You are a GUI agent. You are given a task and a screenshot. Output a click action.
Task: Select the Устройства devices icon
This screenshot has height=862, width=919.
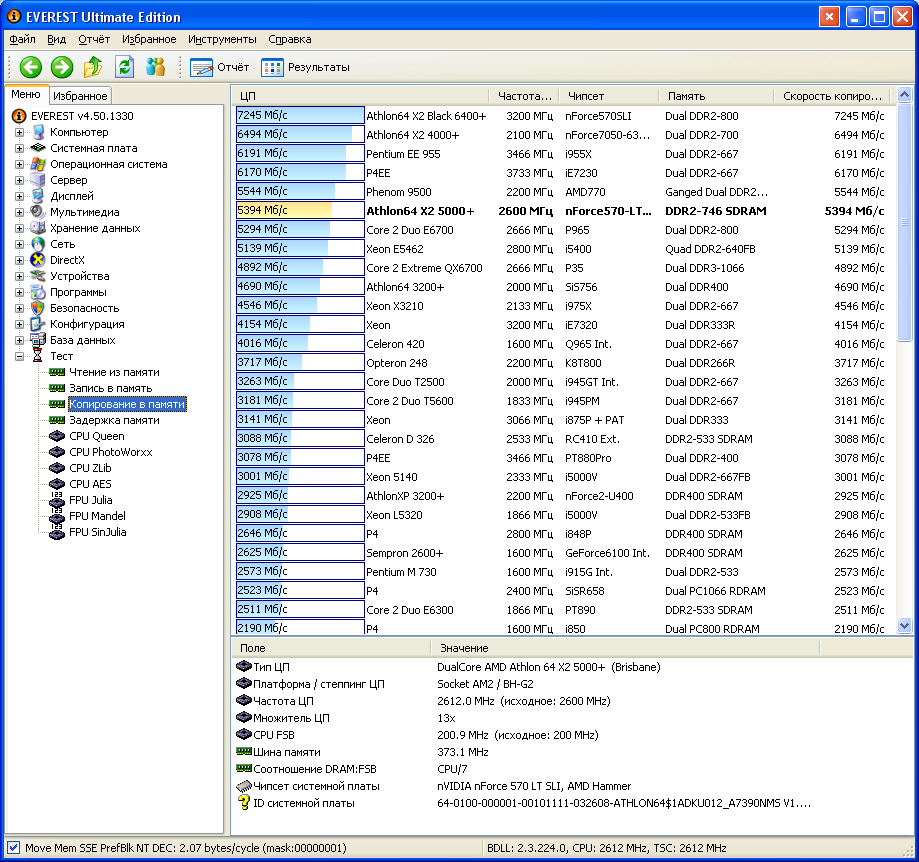point(38,276)
